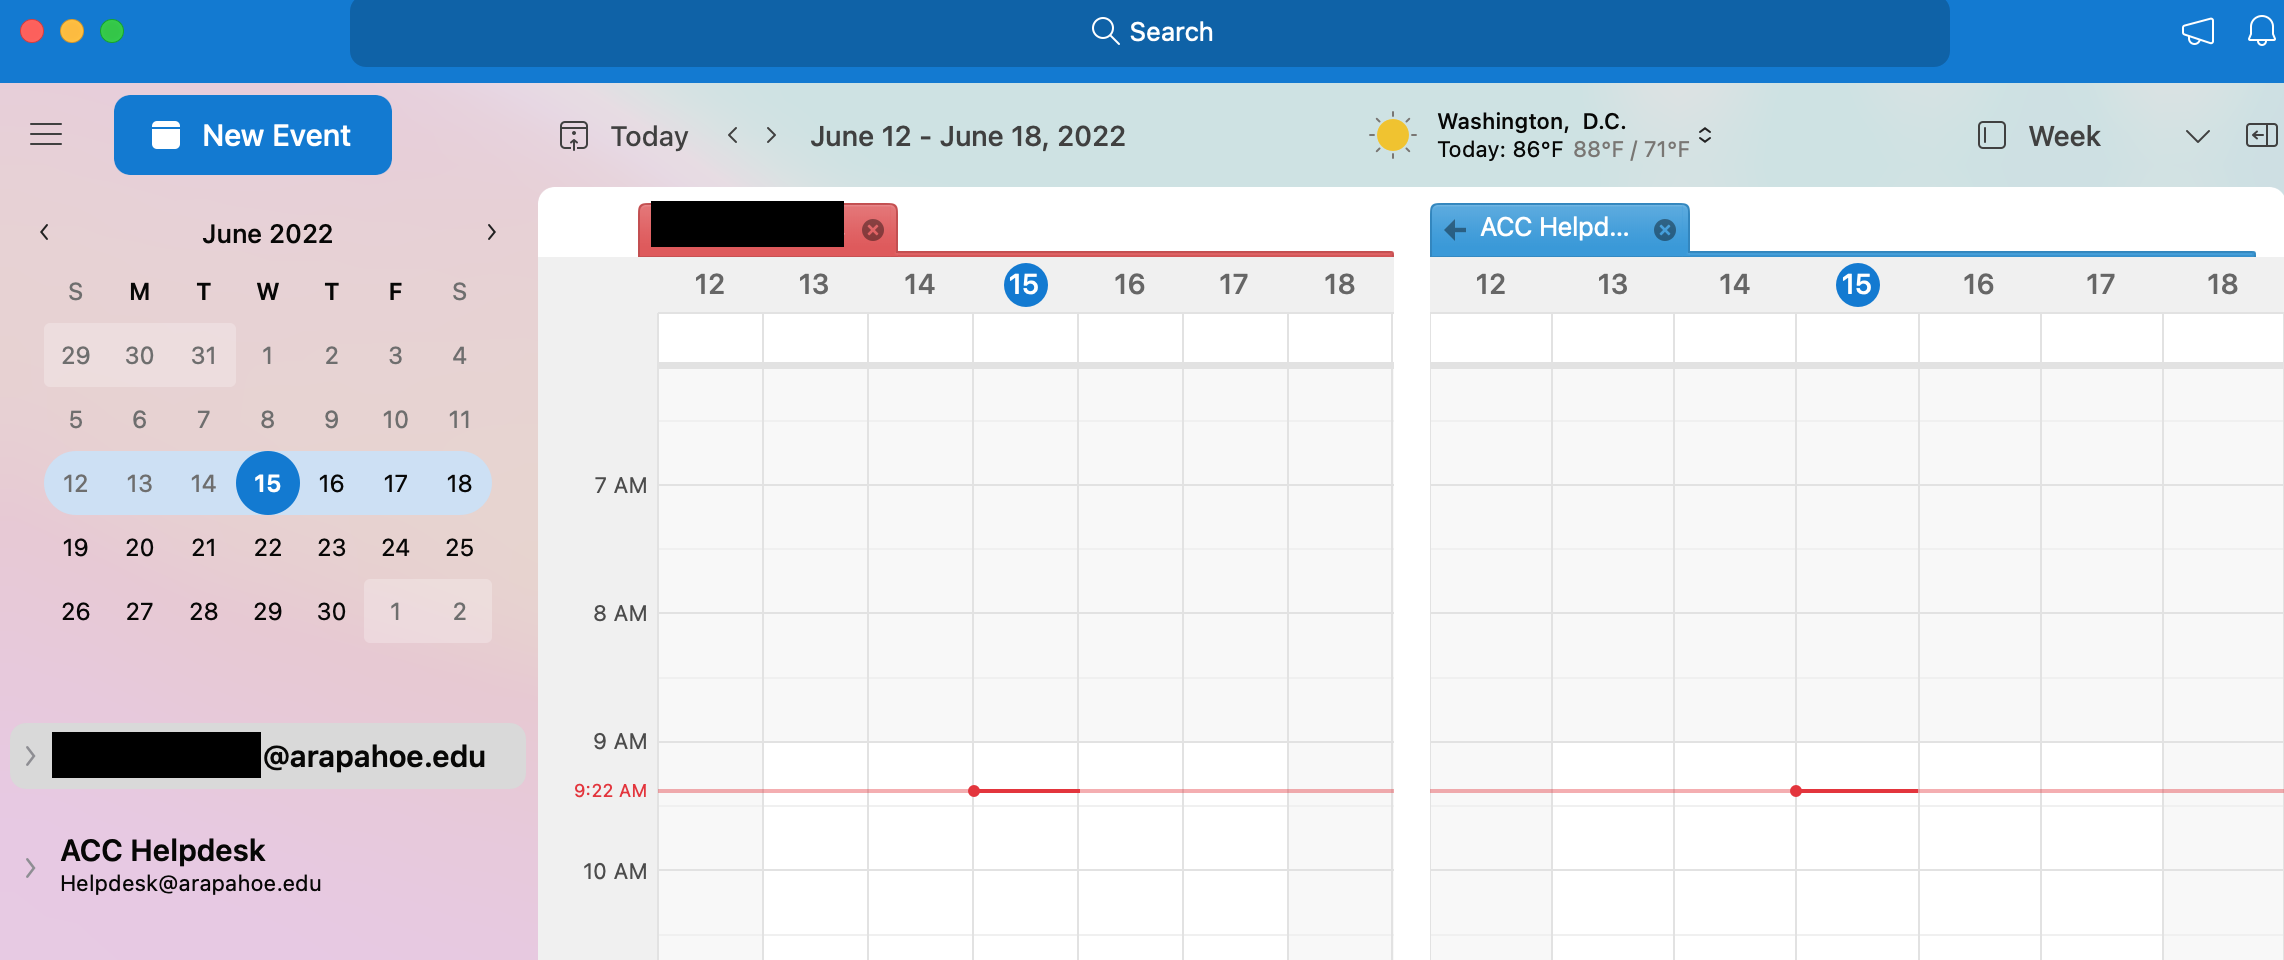The image size is (2284, 960).
Task: Expand the @arapahoe.edu account
Action: point(30,756)
